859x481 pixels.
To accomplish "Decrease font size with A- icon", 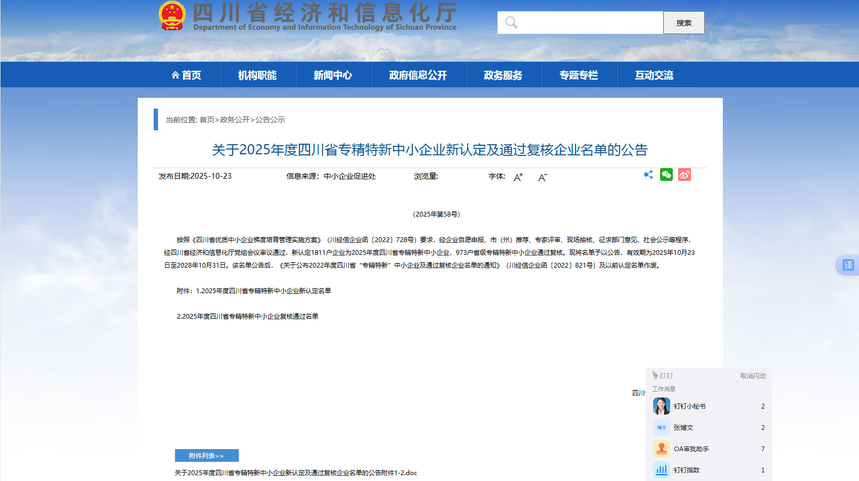I will pyautogui.click(x=542, y=177).
